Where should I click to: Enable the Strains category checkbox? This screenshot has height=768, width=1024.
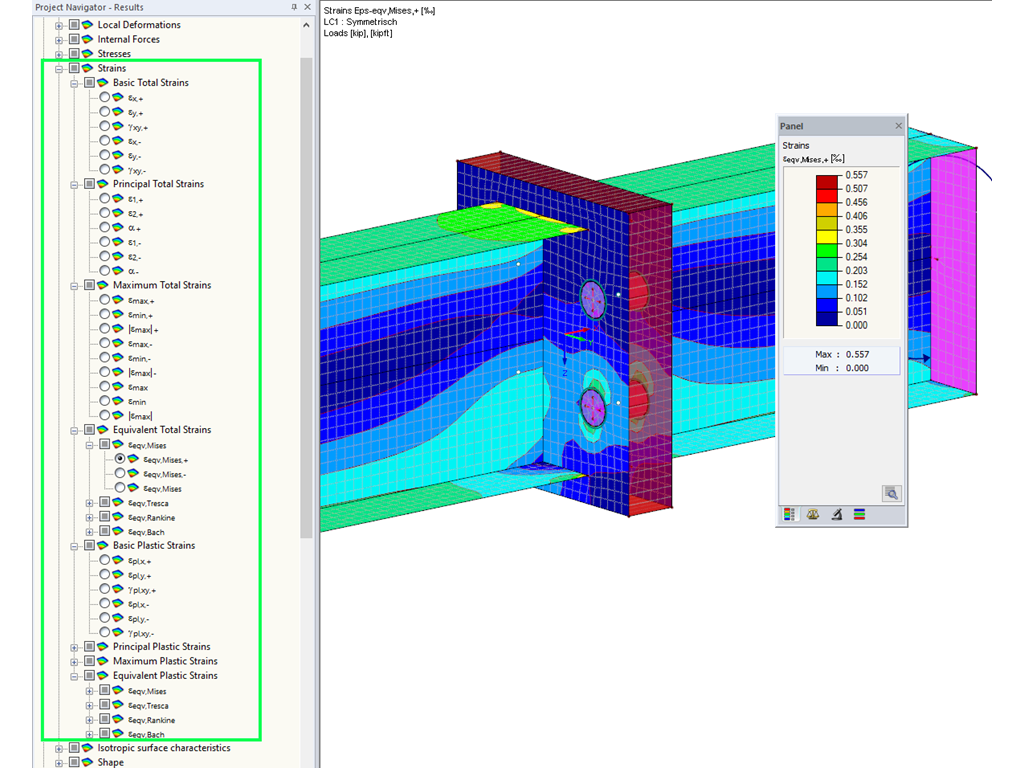pos(76,68)
